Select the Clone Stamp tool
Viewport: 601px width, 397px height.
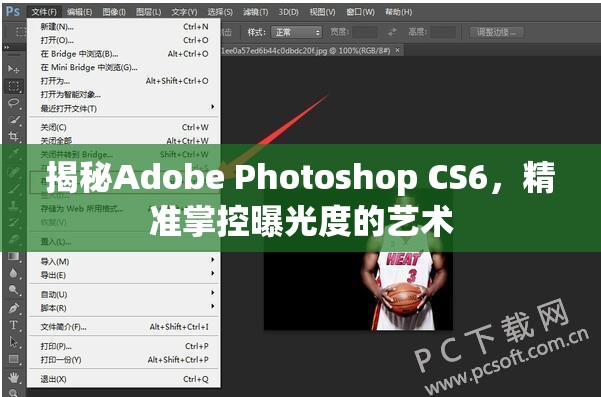click(x=13, y=205)
